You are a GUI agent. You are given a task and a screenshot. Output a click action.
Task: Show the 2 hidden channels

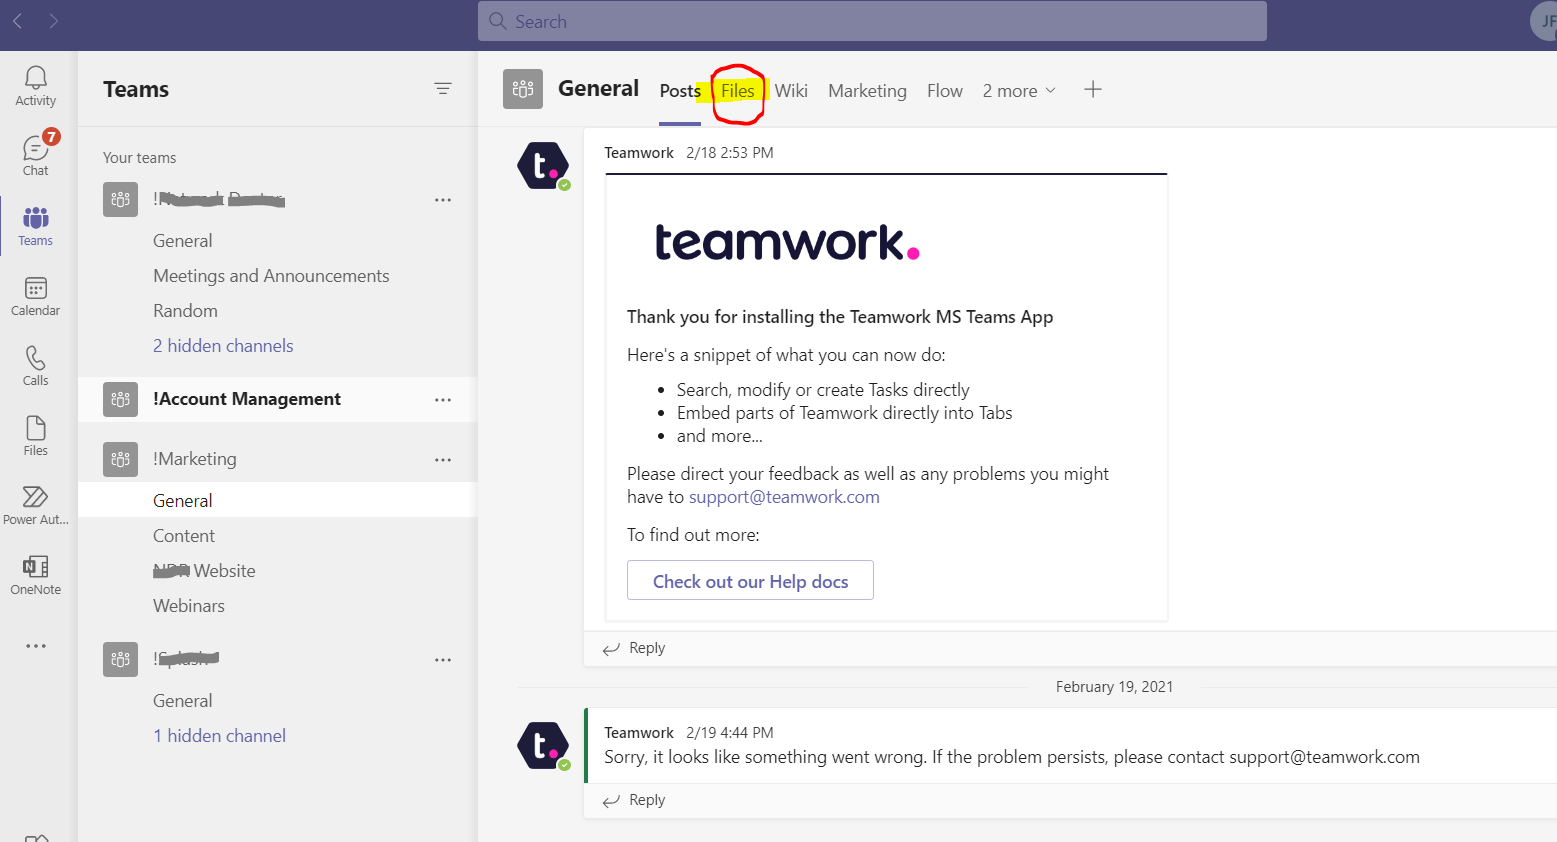click(x=223, y=346)
